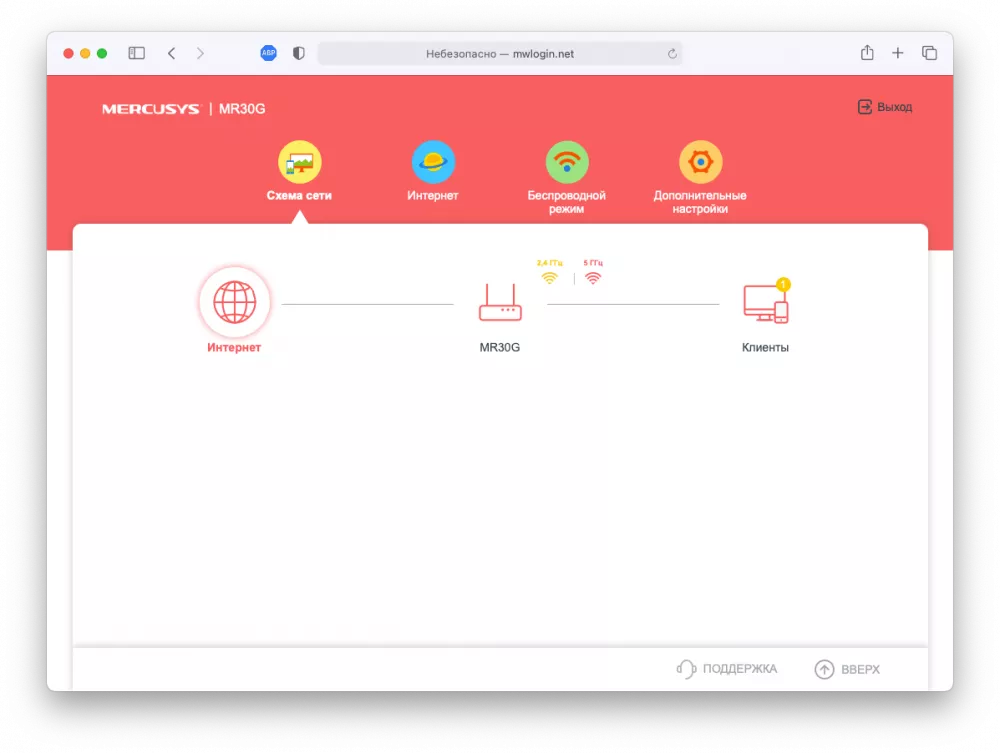Select the MR30G router icon in the diagram
The width and height of the screenshot is (1000, 753).
pos(500,302)
